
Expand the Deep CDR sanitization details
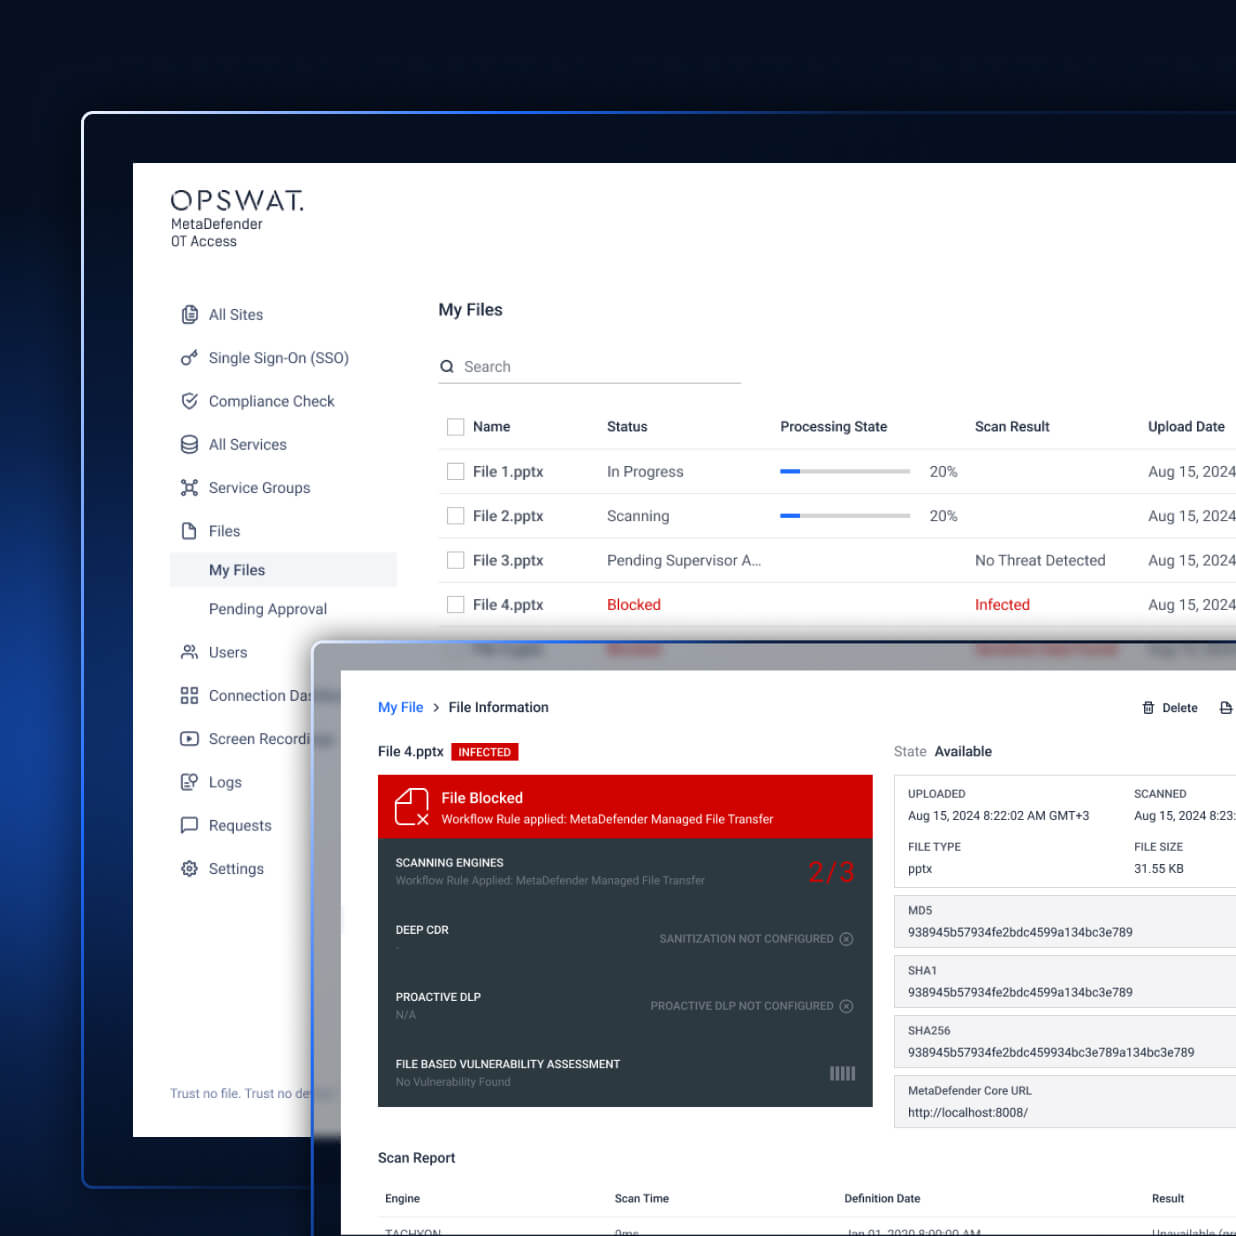(x=847, y=938)
